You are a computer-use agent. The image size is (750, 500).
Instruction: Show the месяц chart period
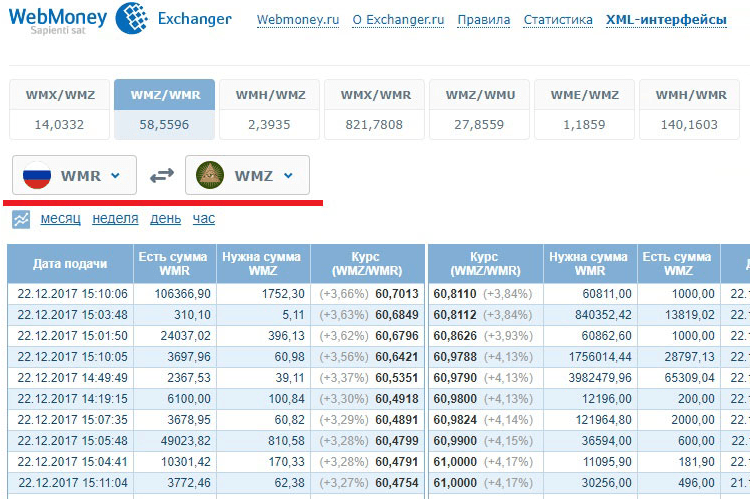pyautogui.click(x=61, y=219)
